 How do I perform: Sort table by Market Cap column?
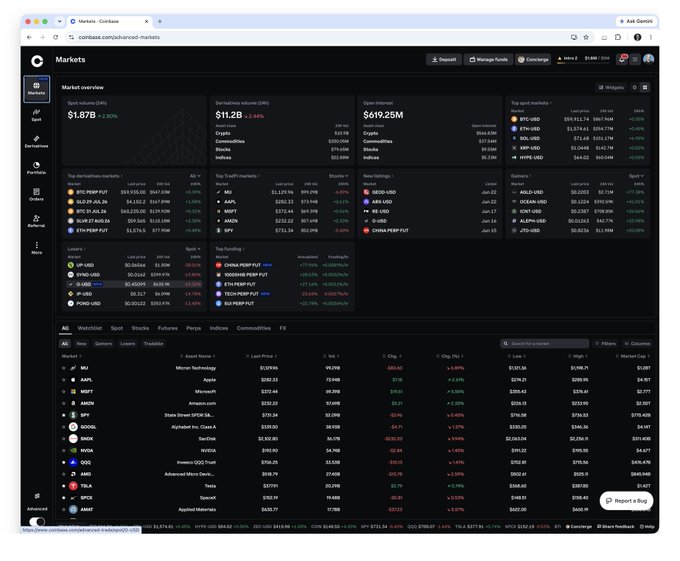pyautogui.click(x=633, y=356)
